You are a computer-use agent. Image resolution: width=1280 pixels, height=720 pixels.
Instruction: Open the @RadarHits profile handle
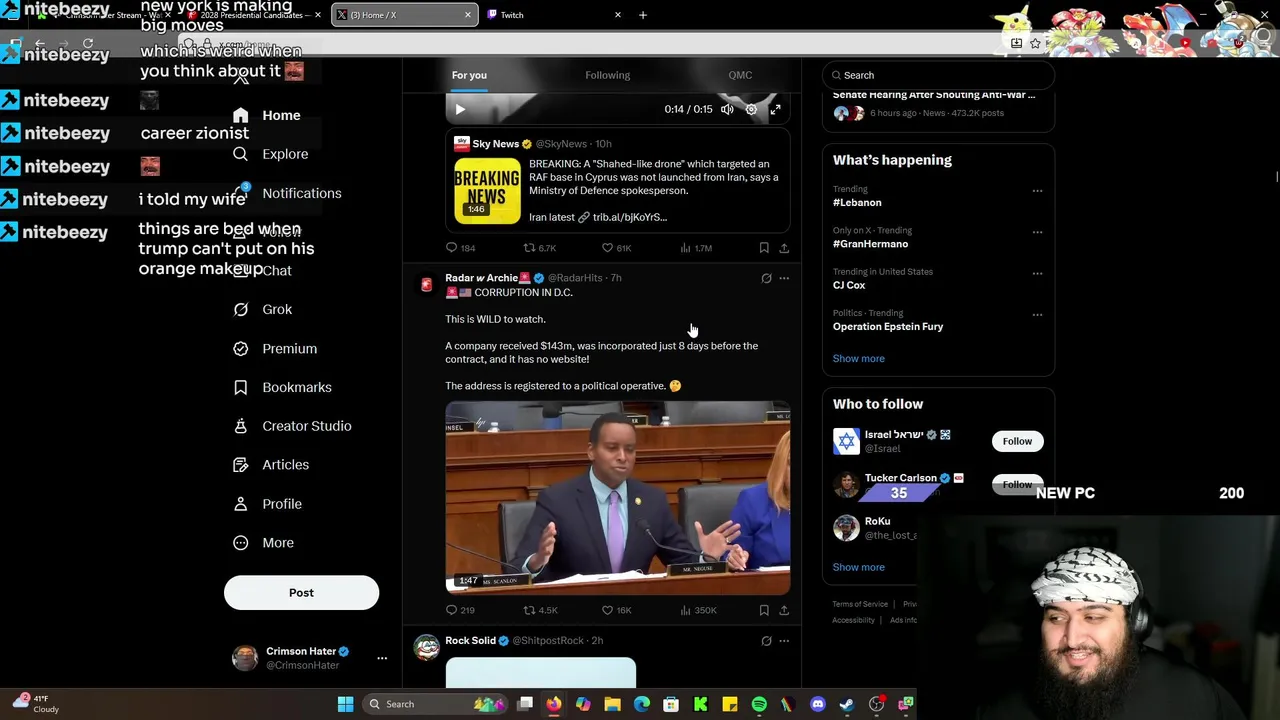pyautogui.click(x=575, y=278)
